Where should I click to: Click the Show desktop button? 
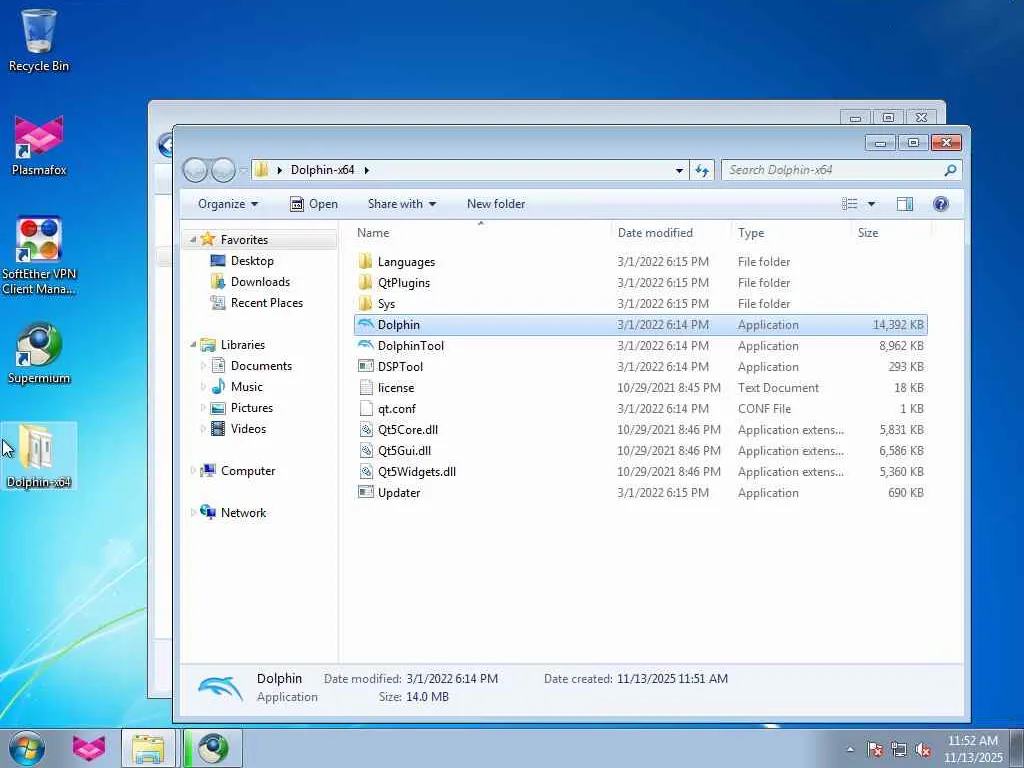[x=1017, y=748]
